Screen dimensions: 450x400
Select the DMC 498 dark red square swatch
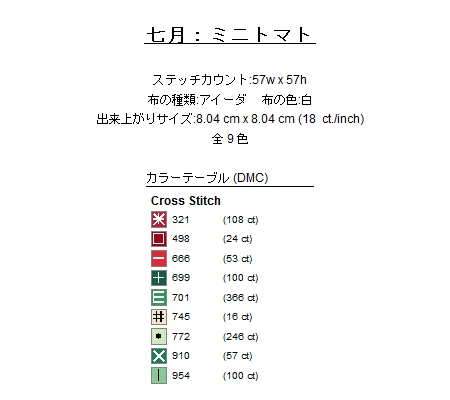[159, 239]
